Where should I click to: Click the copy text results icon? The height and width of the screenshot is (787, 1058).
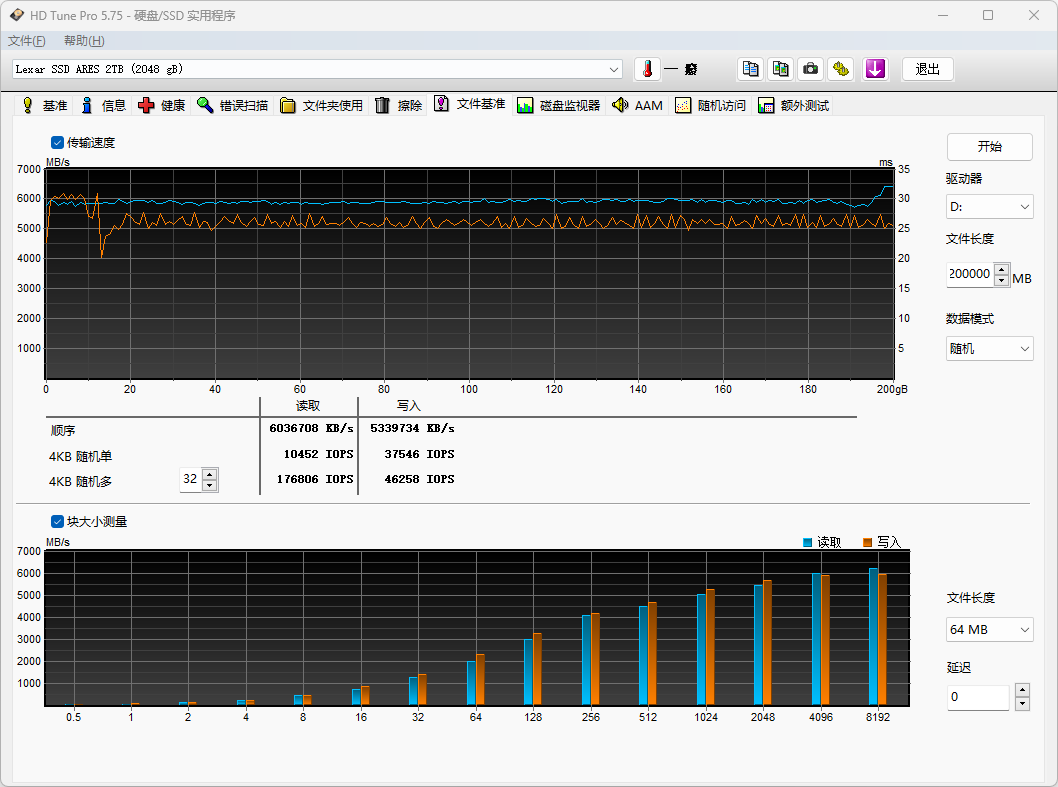(750, 69)
